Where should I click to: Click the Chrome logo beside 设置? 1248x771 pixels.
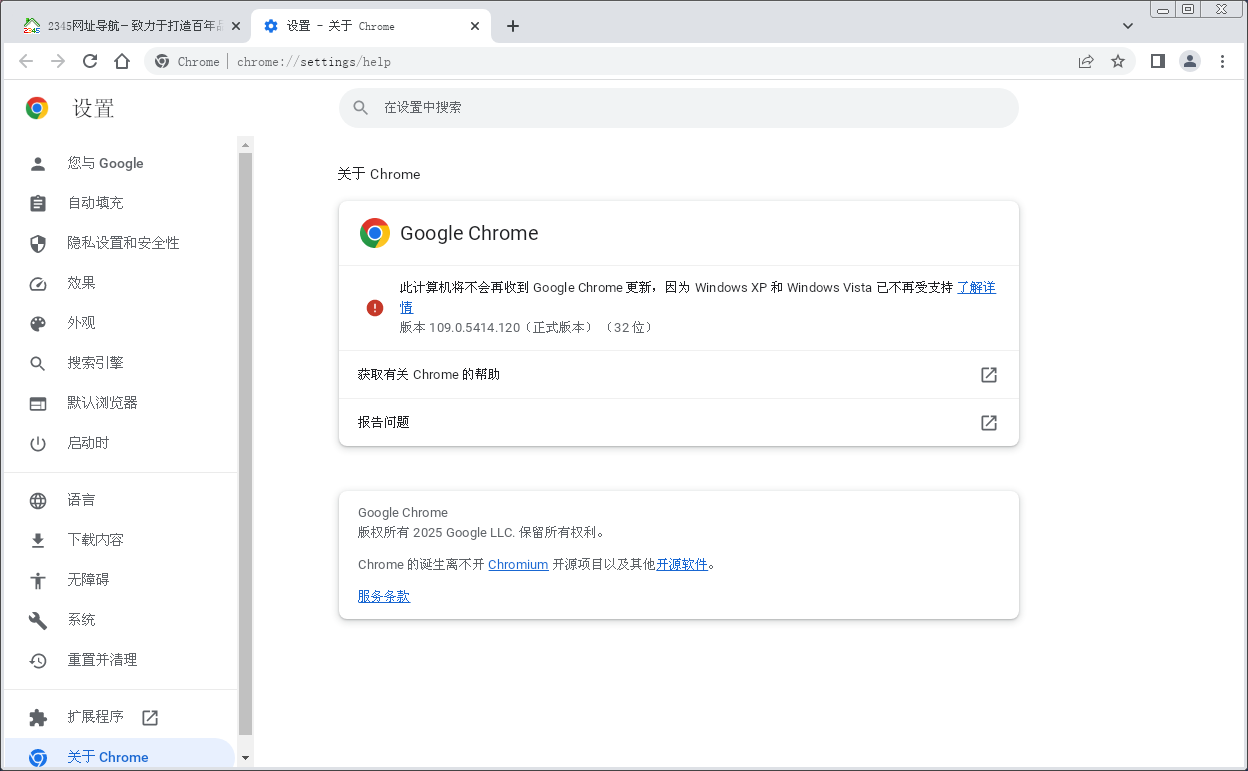point(37,108)
